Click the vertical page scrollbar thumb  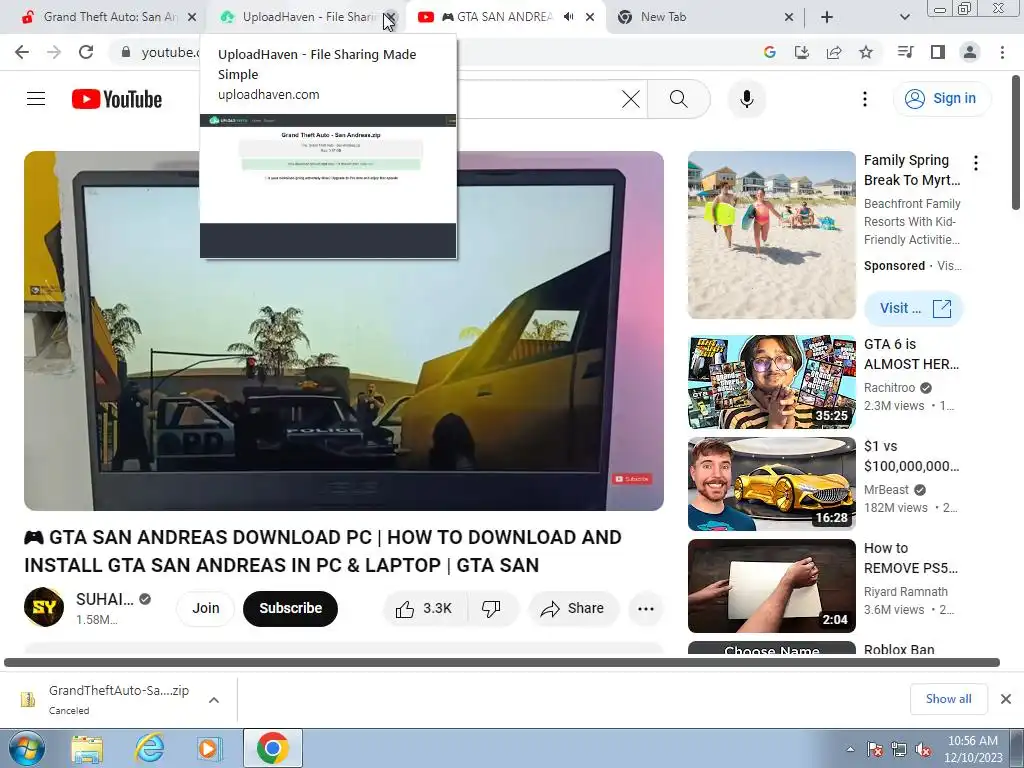[1016, 144]
